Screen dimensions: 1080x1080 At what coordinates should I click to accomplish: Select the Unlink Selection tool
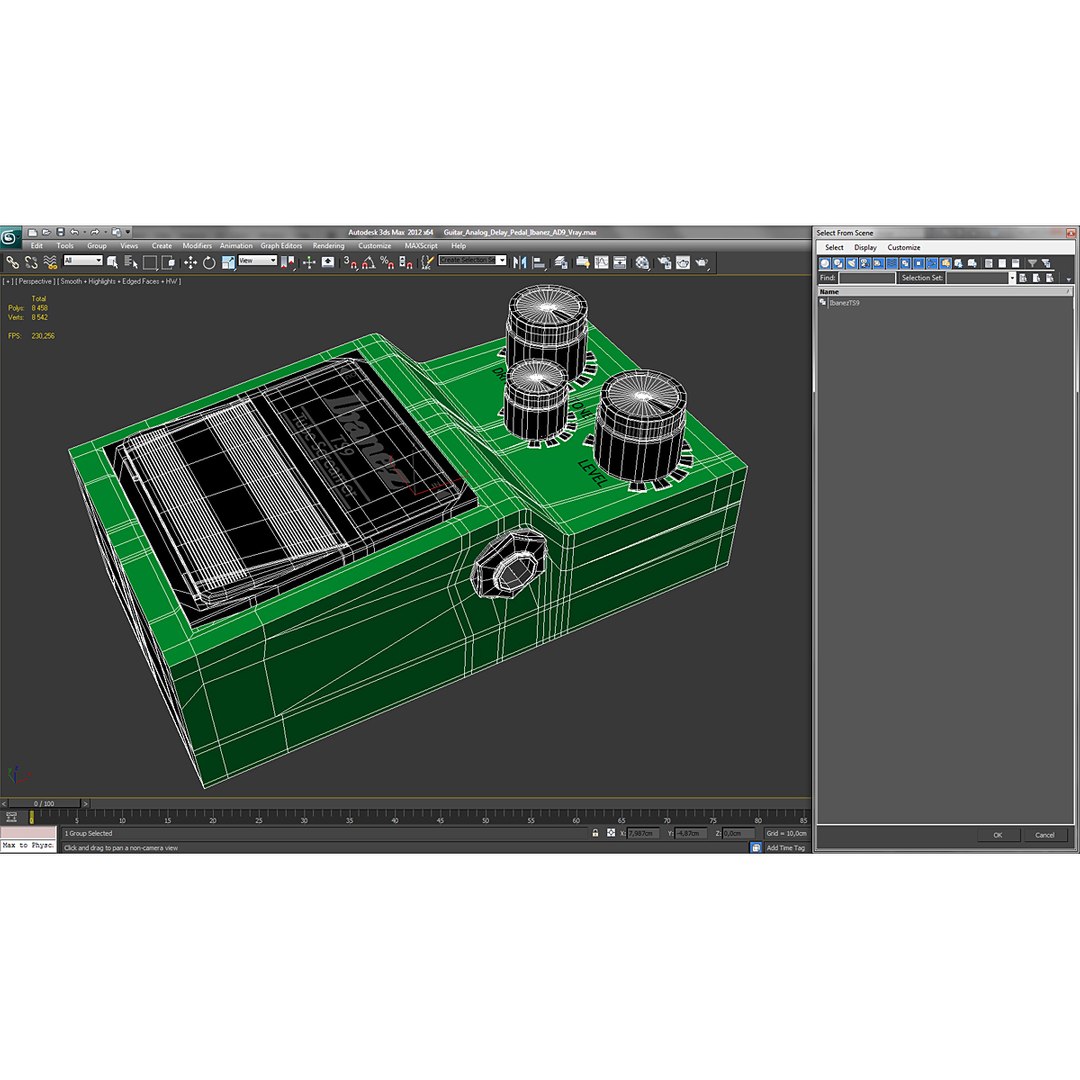tap(31, 262)
